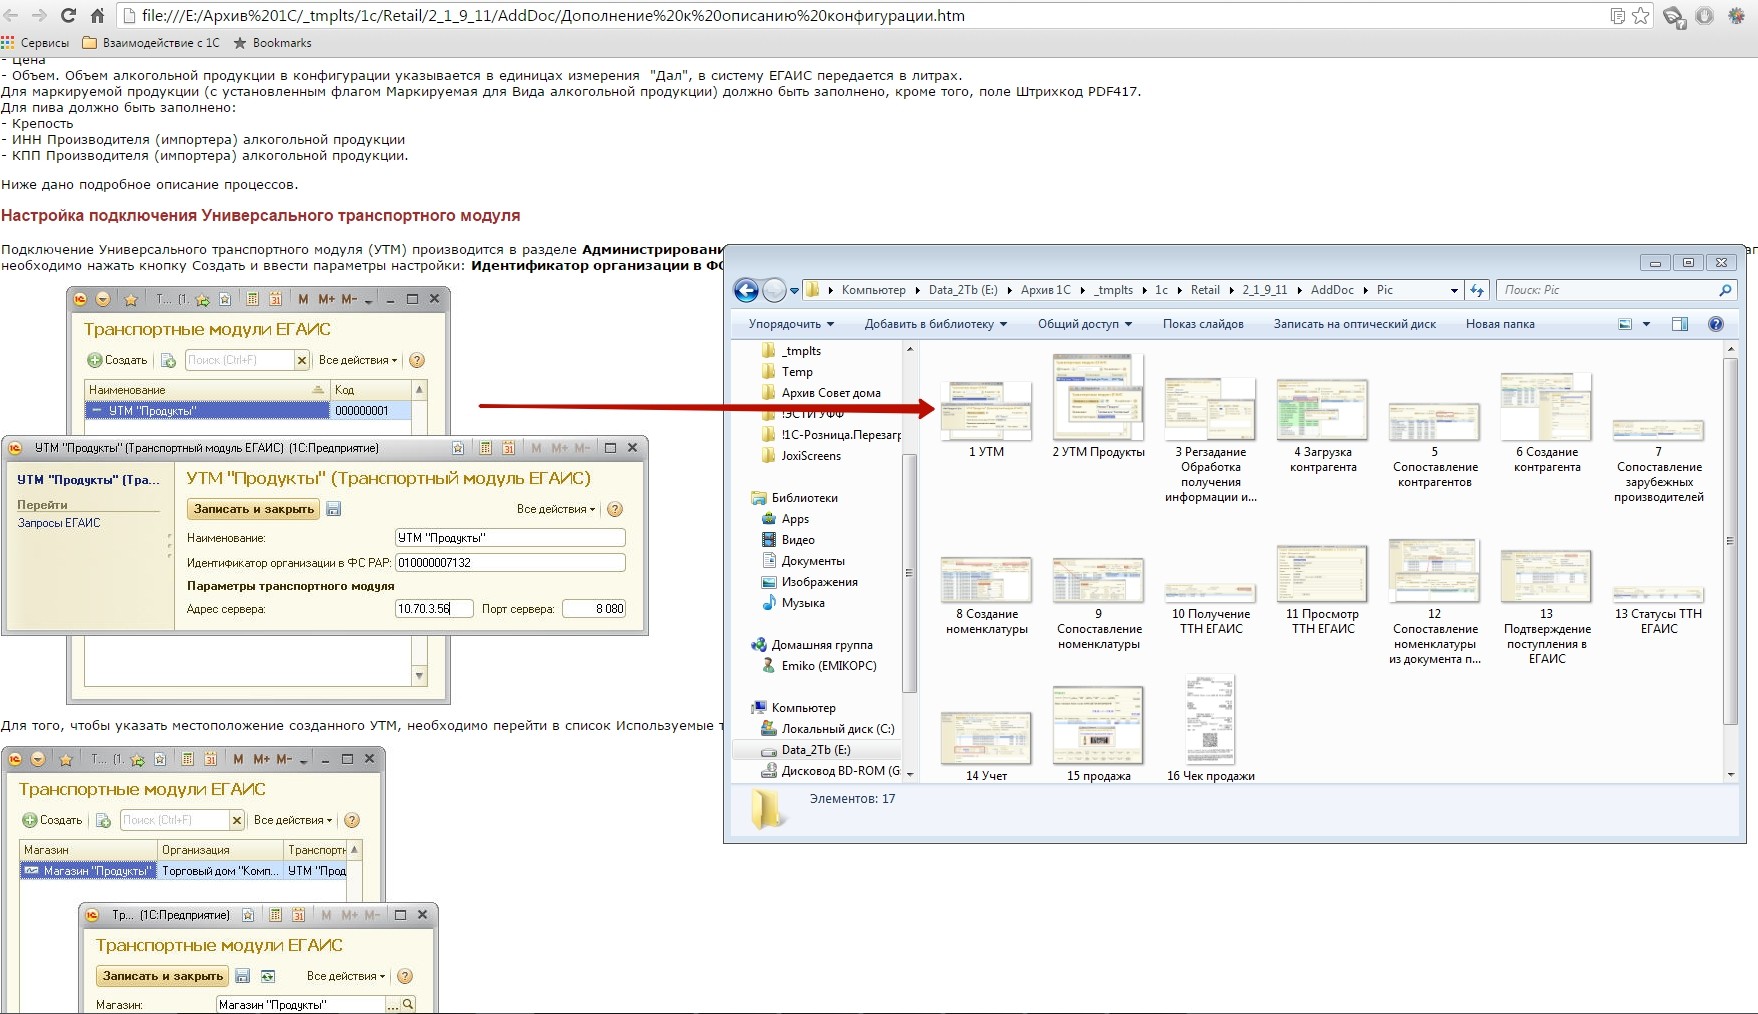
Task: Click Новая папка in Explorer toolbar
Action: tap(1499, 324)
